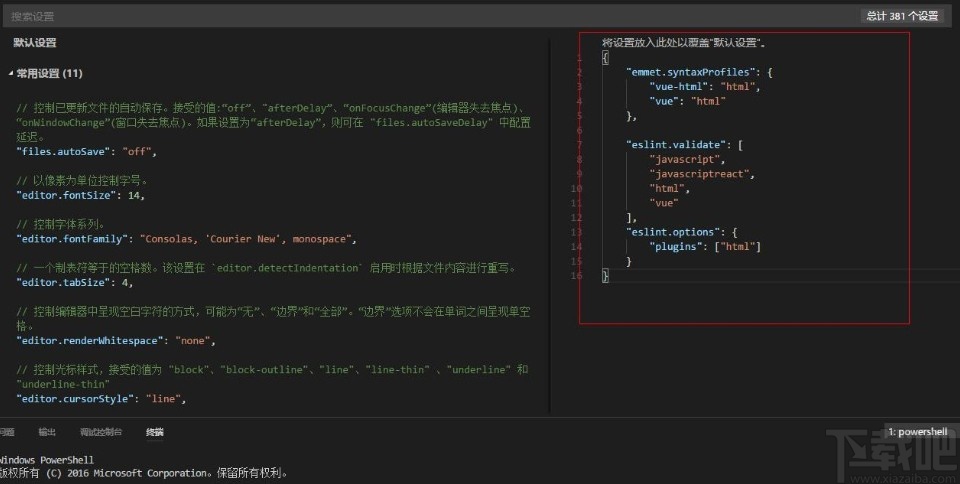Switch to the 终端 panel tab
The width and height of the screenshot is (960, 484).
(x=154, y=432)
